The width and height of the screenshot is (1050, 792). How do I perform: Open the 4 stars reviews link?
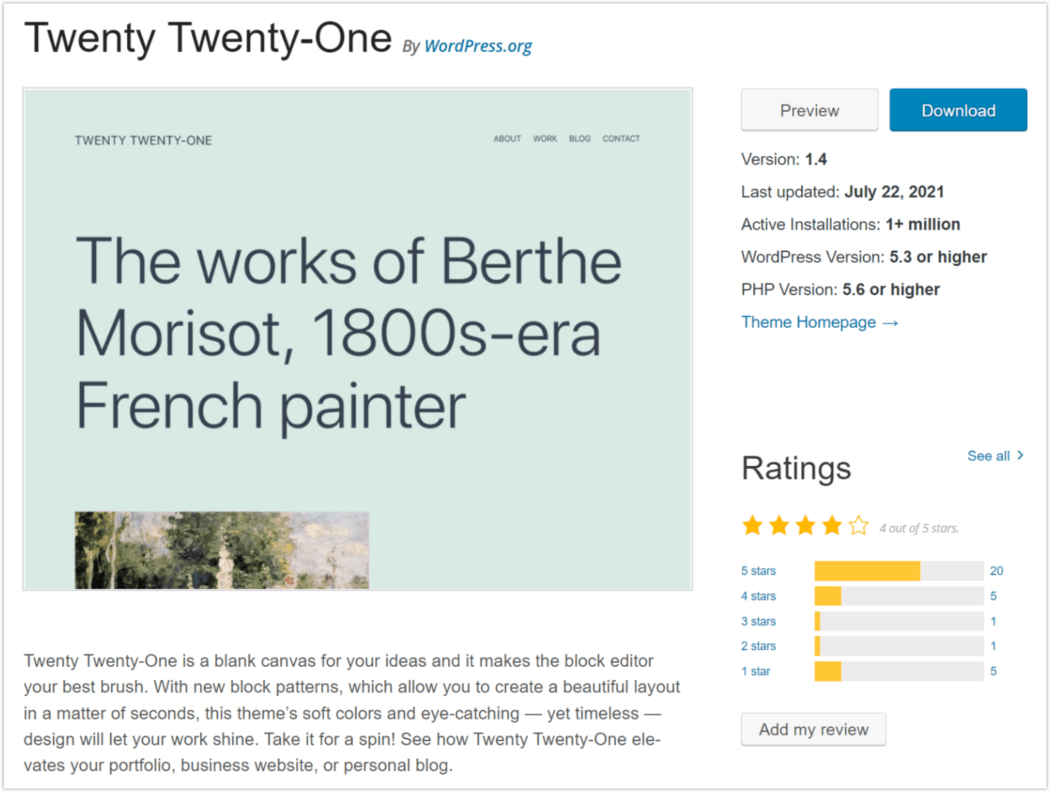click(758, 596)
